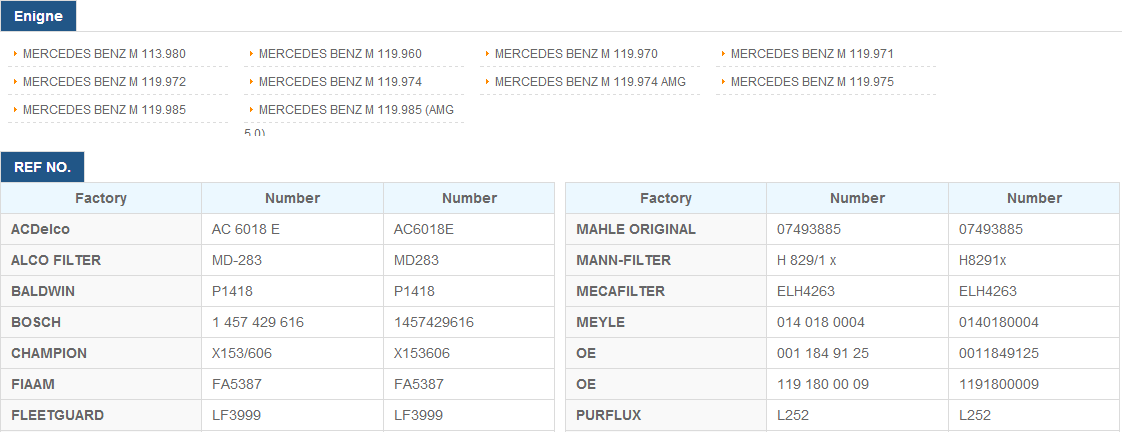Image resolution: width=1123 pixels, height=432 pixels.
Task: Click the MERCEDES BENZ M 119.971 link
Action: [812, 54]
